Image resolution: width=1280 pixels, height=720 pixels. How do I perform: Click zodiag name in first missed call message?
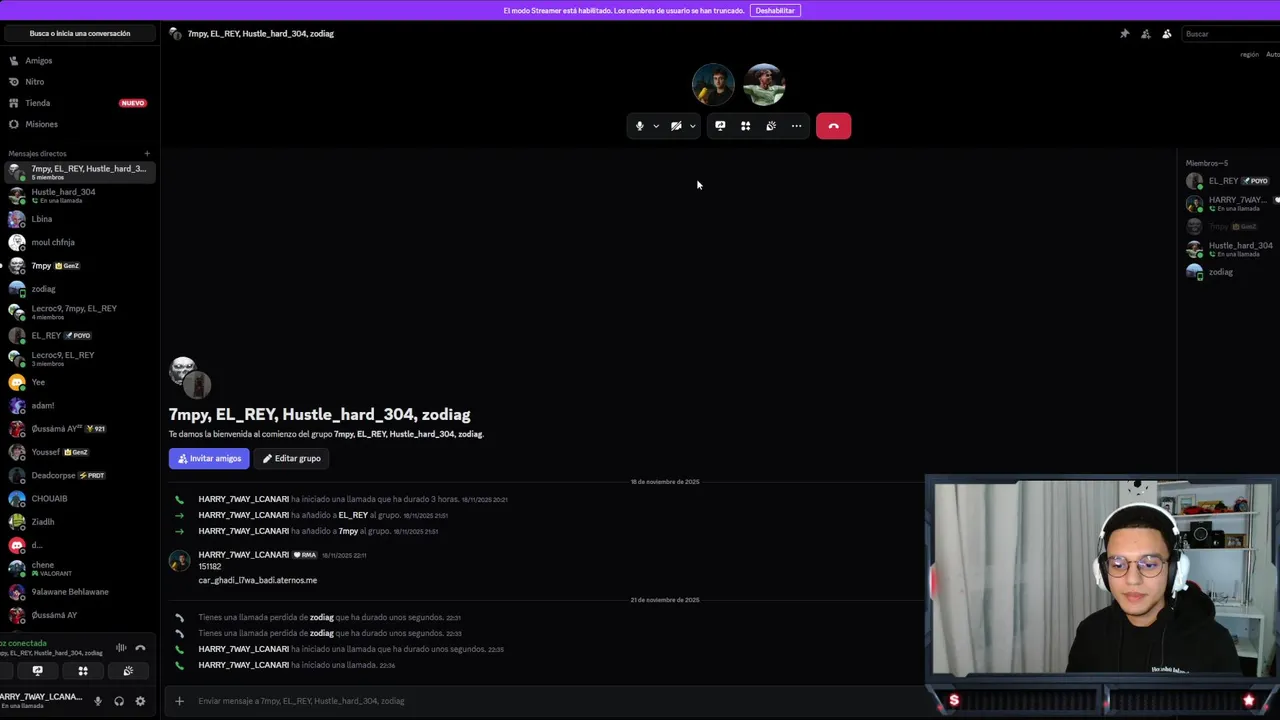321,617
